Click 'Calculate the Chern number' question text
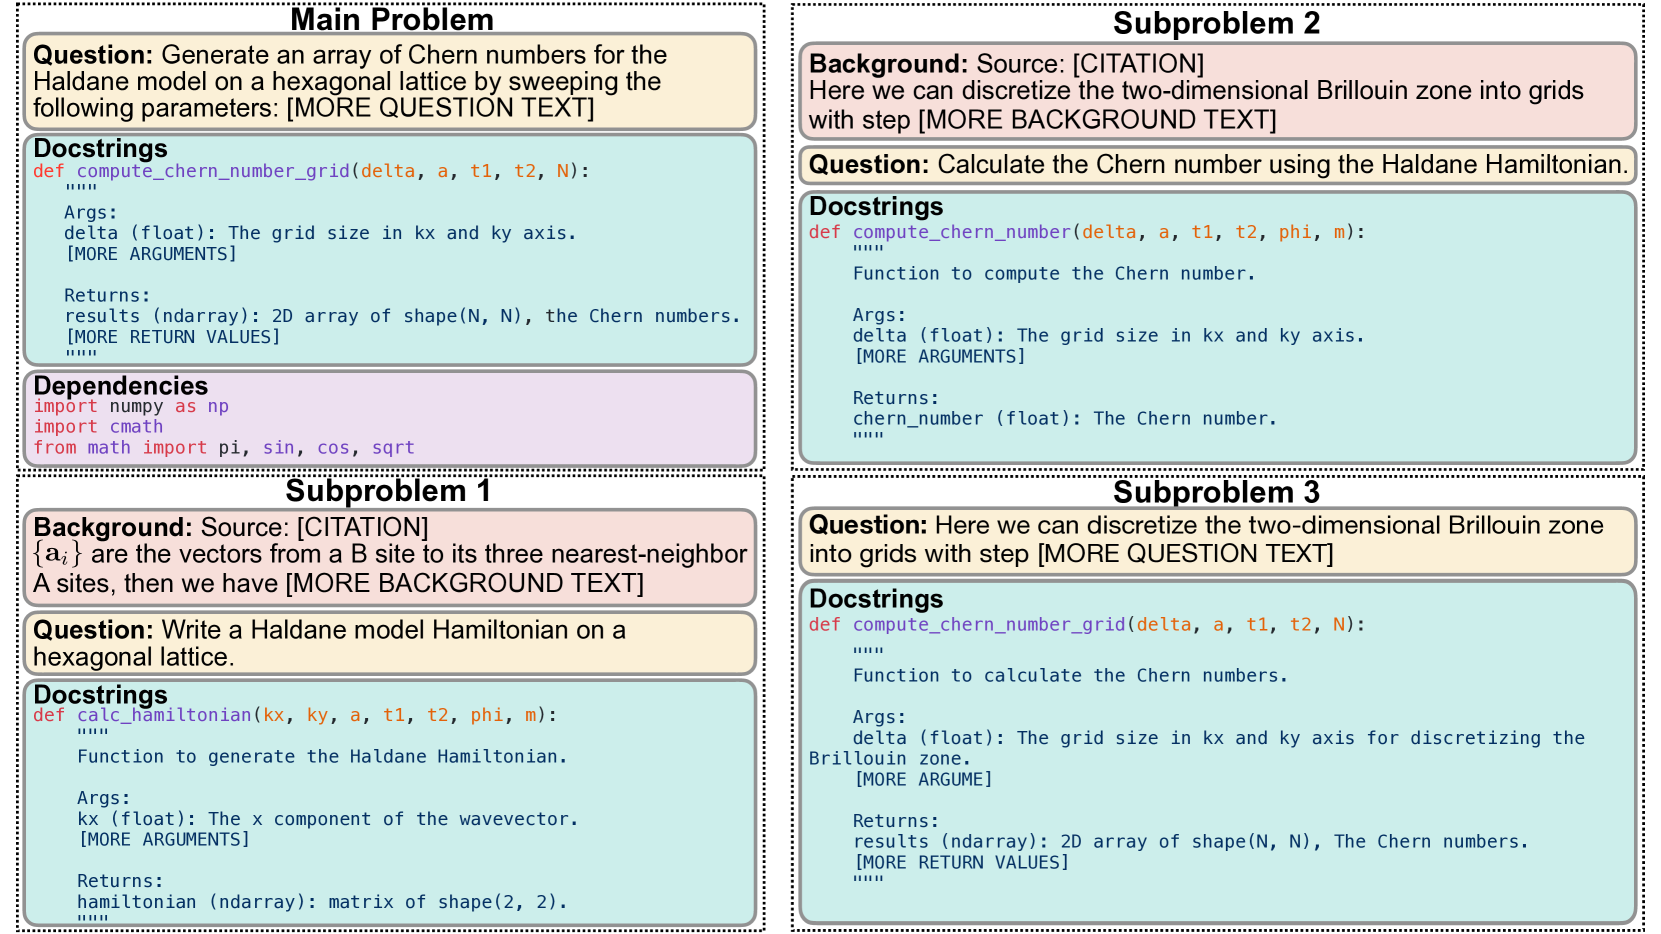The width and height of the screenshot is (1661, 934). coord(1282,164)
